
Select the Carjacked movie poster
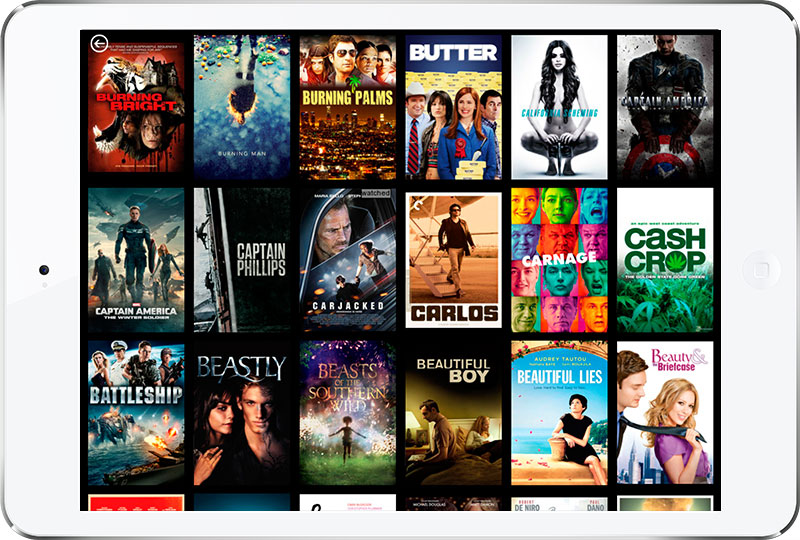tap(347, 260)
